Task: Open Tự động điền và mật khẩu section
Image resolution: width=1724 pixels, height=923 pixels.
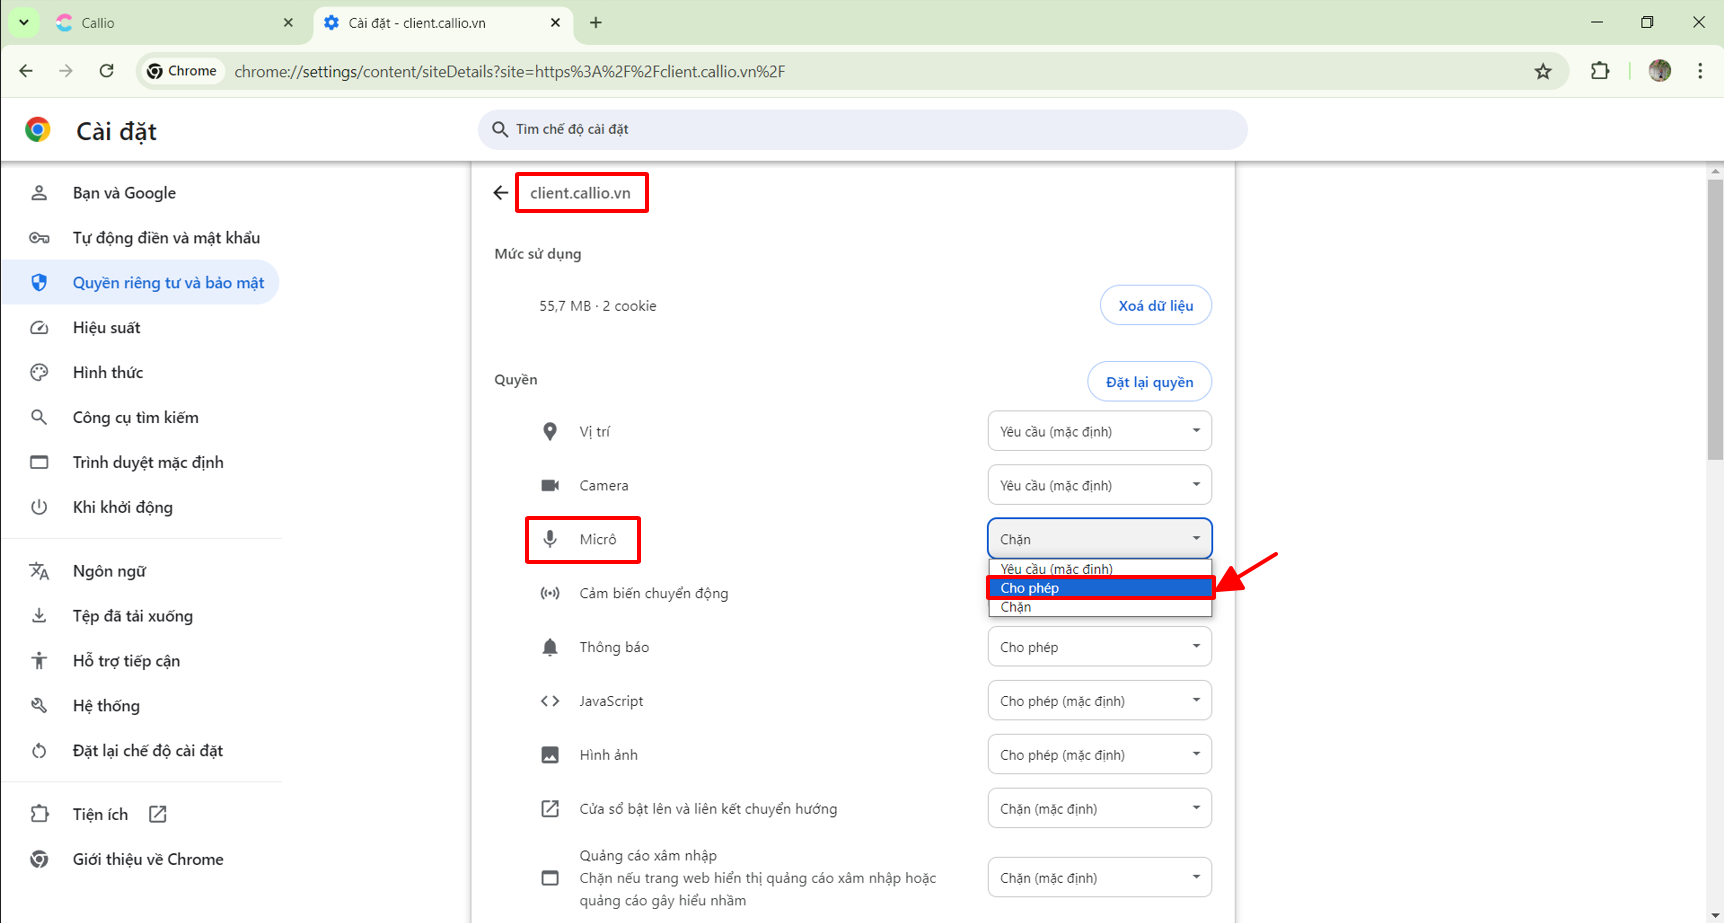Action: (x=140, y=238)
